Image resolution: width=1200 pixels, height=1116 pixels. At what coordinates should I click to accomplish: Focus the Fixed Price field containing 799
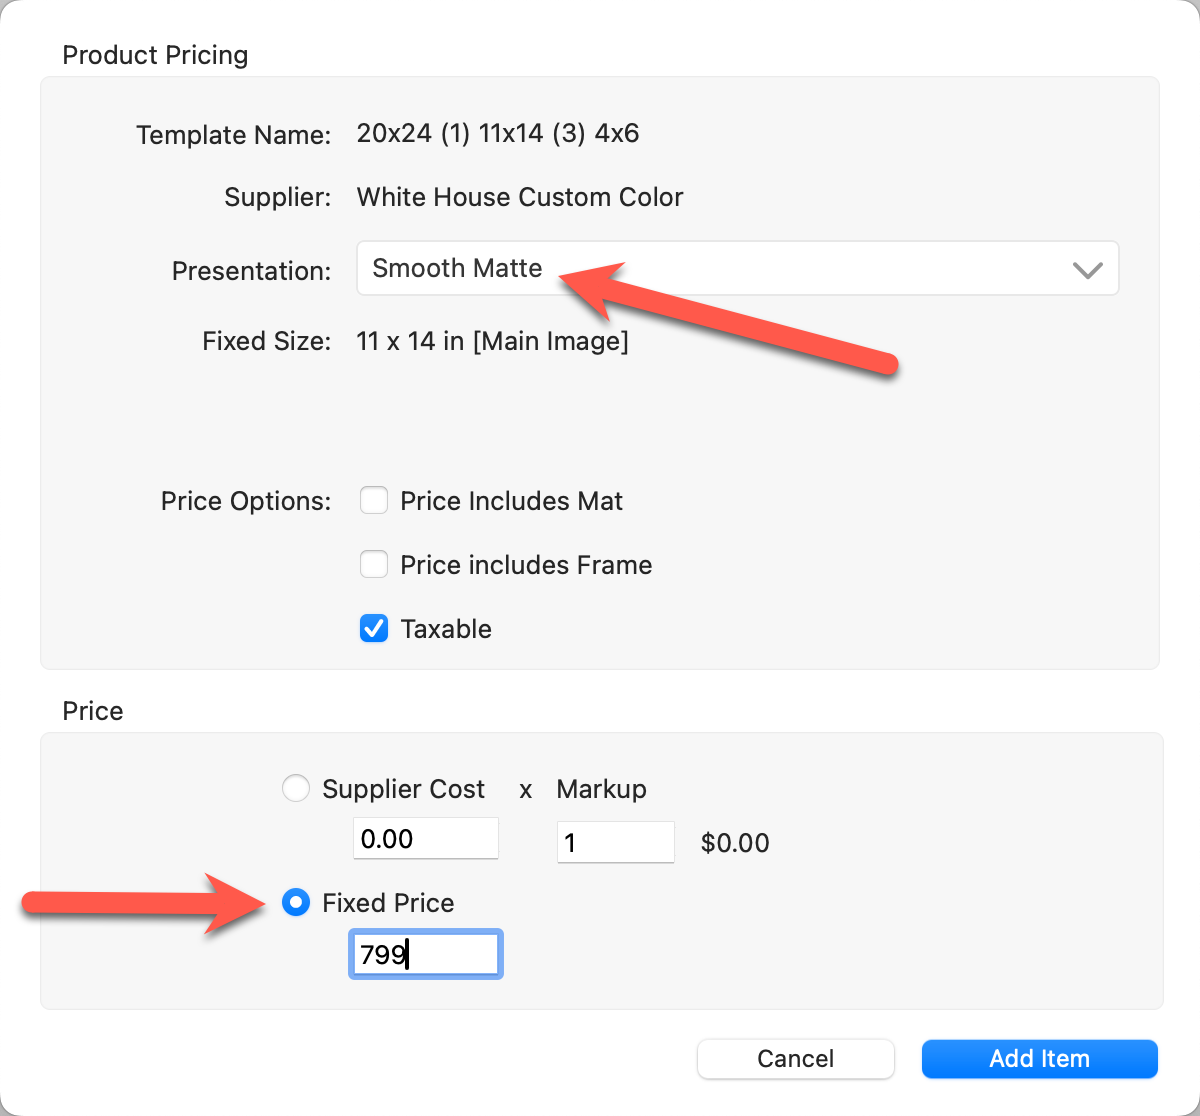point(425,954)
